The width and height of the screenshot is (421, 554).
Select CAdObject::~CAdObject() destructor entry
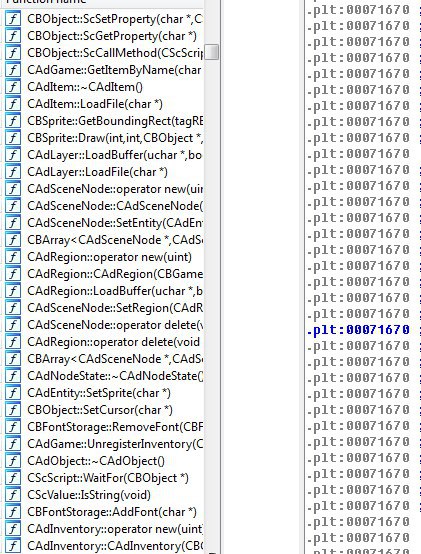tap(96, 461)
